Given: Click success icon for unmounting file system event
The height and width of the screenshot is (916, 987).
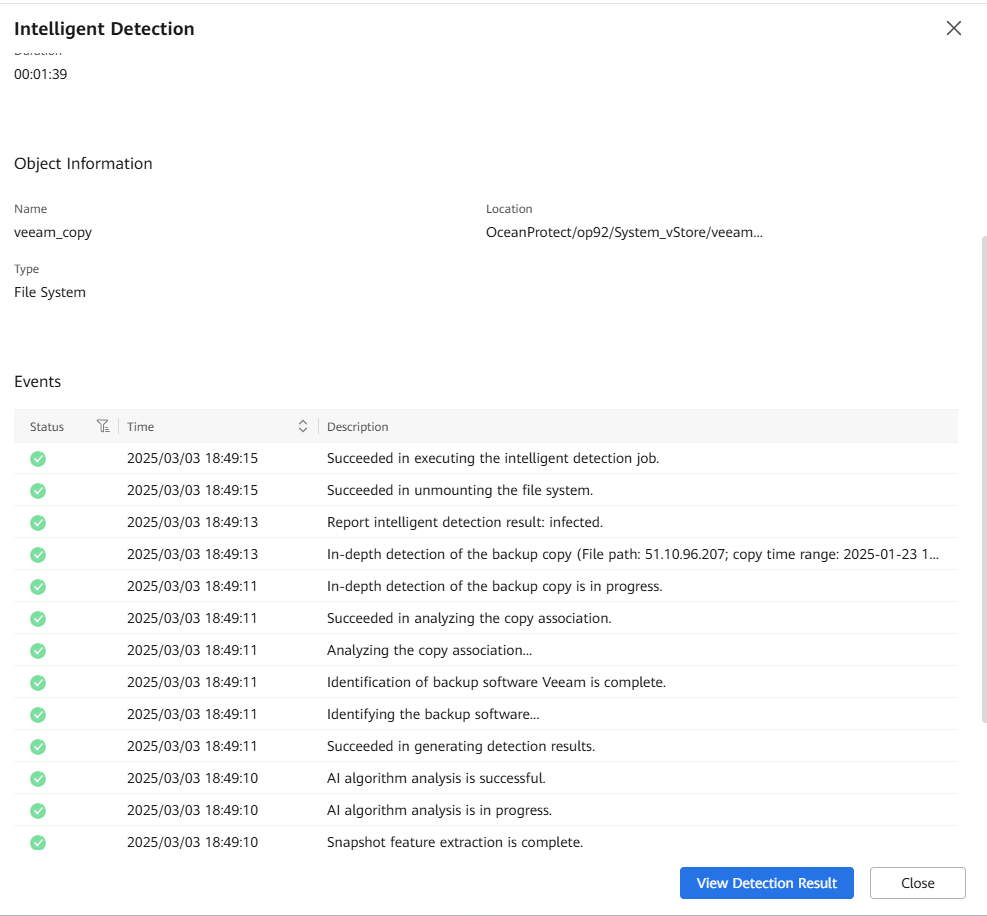Looking at the screenshot, I should 38,491.
